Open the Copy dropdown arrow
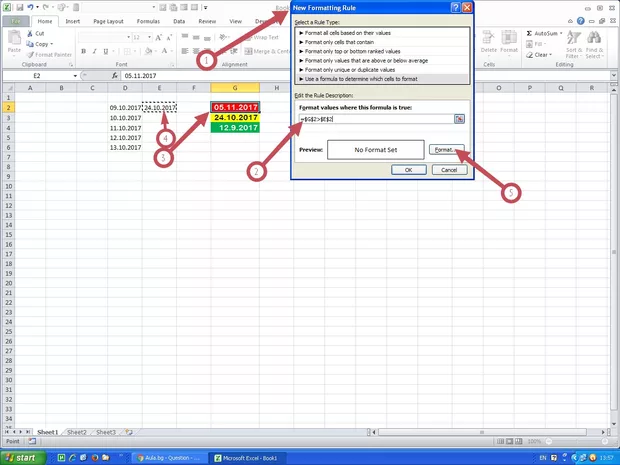620x465 pixels. (x=52, y=44)
